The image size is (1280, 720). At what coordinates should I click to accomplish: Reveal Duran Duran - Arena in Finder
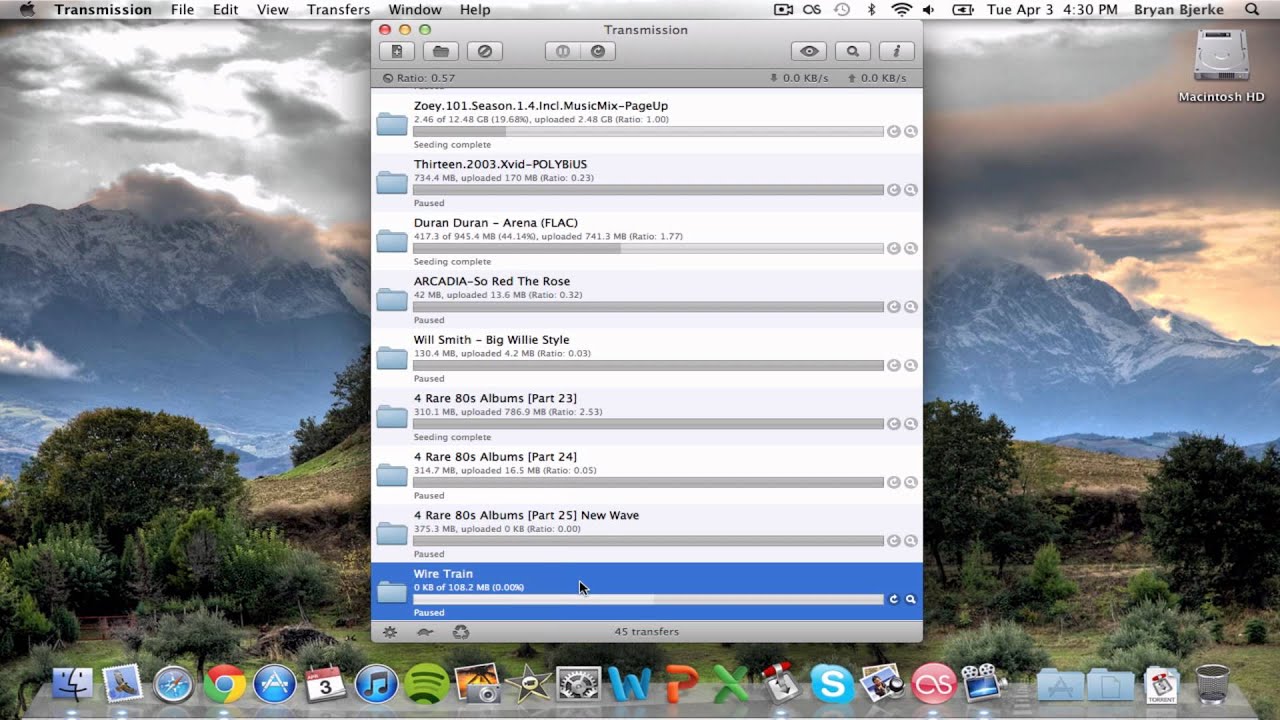click(x=911, y=248)
